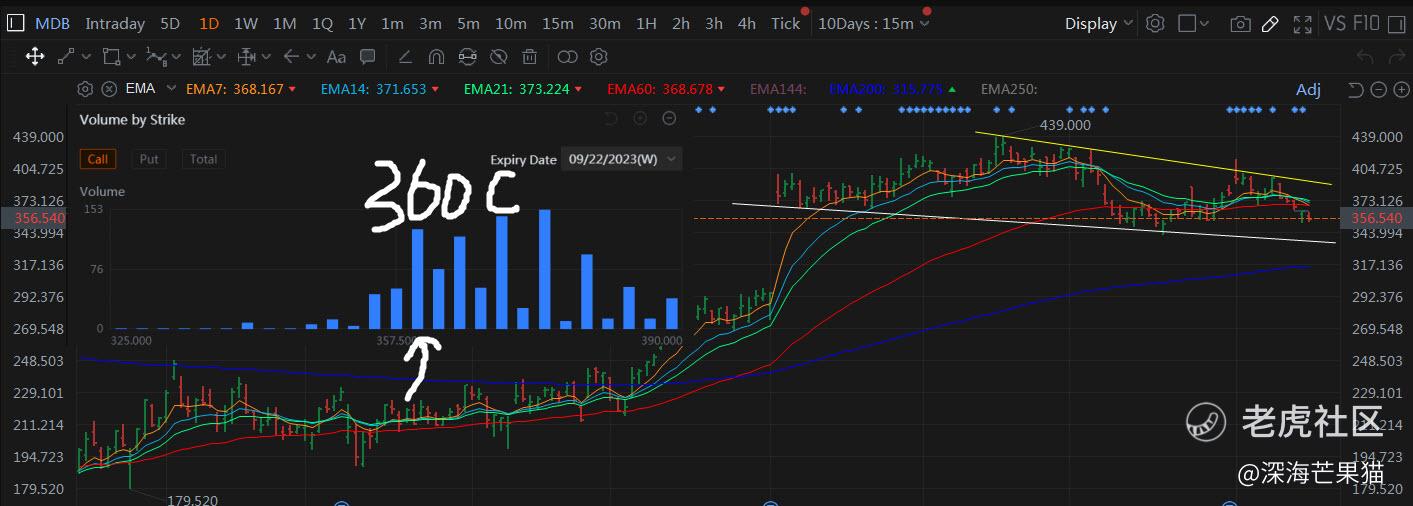Open the Expiry Date 09/22/2023(W) dropdown

tap(622, 159)
